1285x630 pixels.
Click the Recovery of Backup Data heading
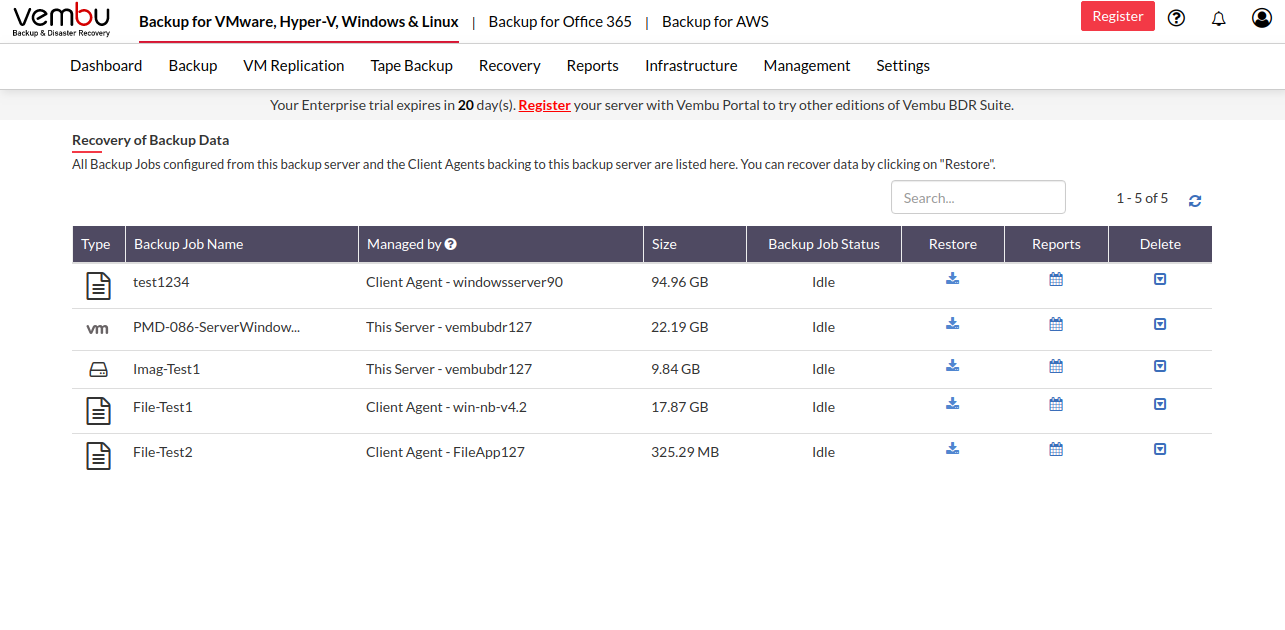[150, 140]
